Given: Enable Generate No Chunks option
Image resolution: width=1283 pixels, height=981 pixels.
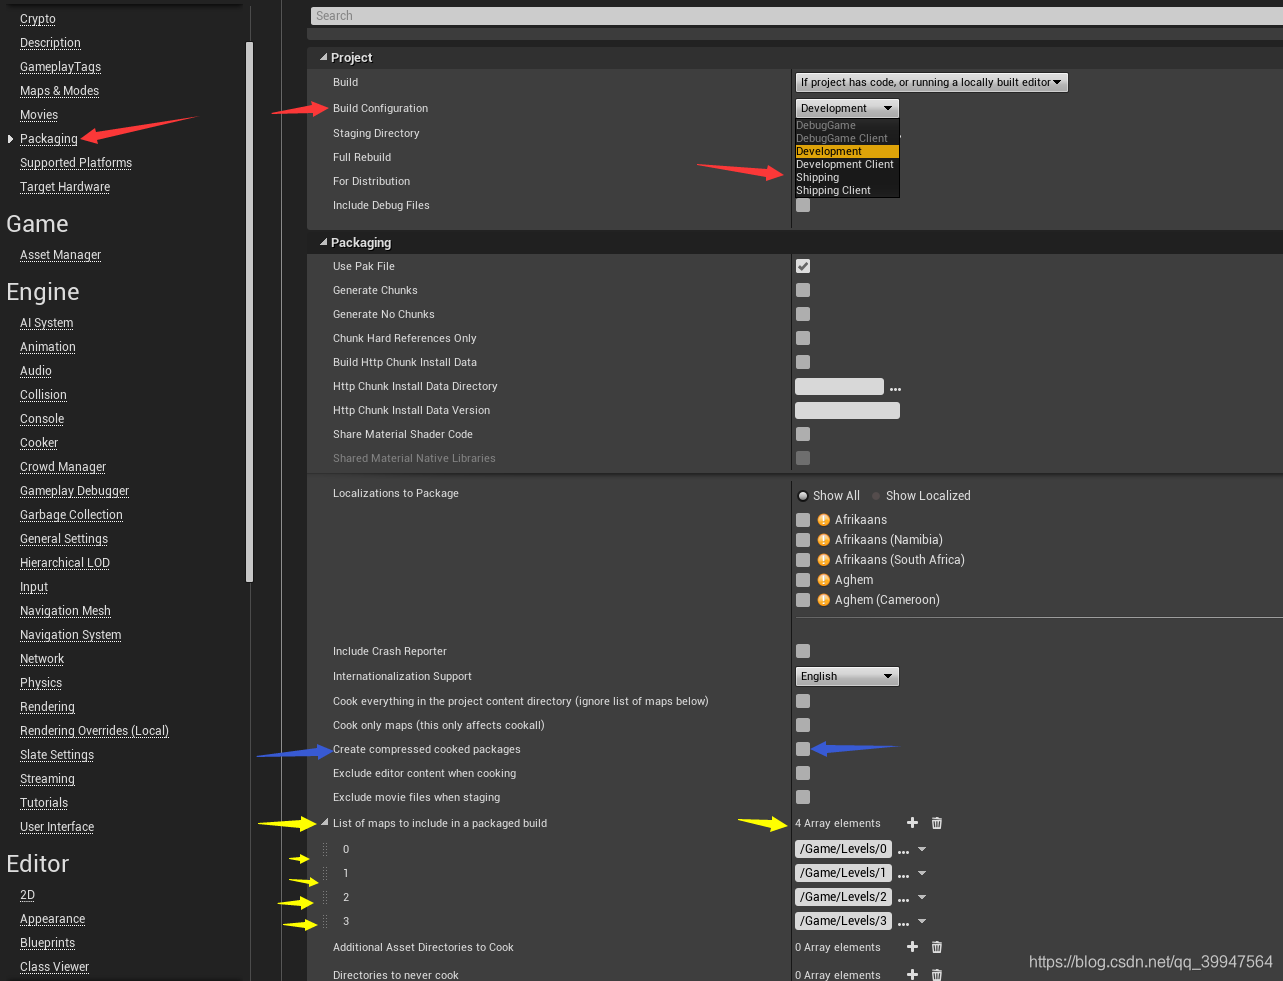Looking at the screenshot, I should point(803,314).
